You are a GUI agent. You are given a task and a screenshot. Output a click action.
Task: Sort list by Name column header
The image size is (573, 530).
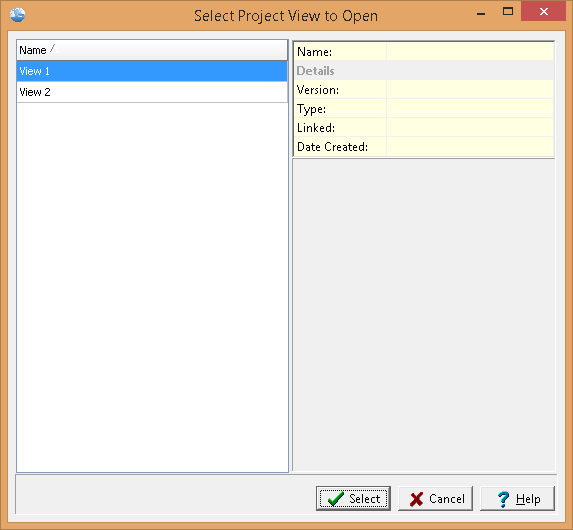(x=152, y=50)
